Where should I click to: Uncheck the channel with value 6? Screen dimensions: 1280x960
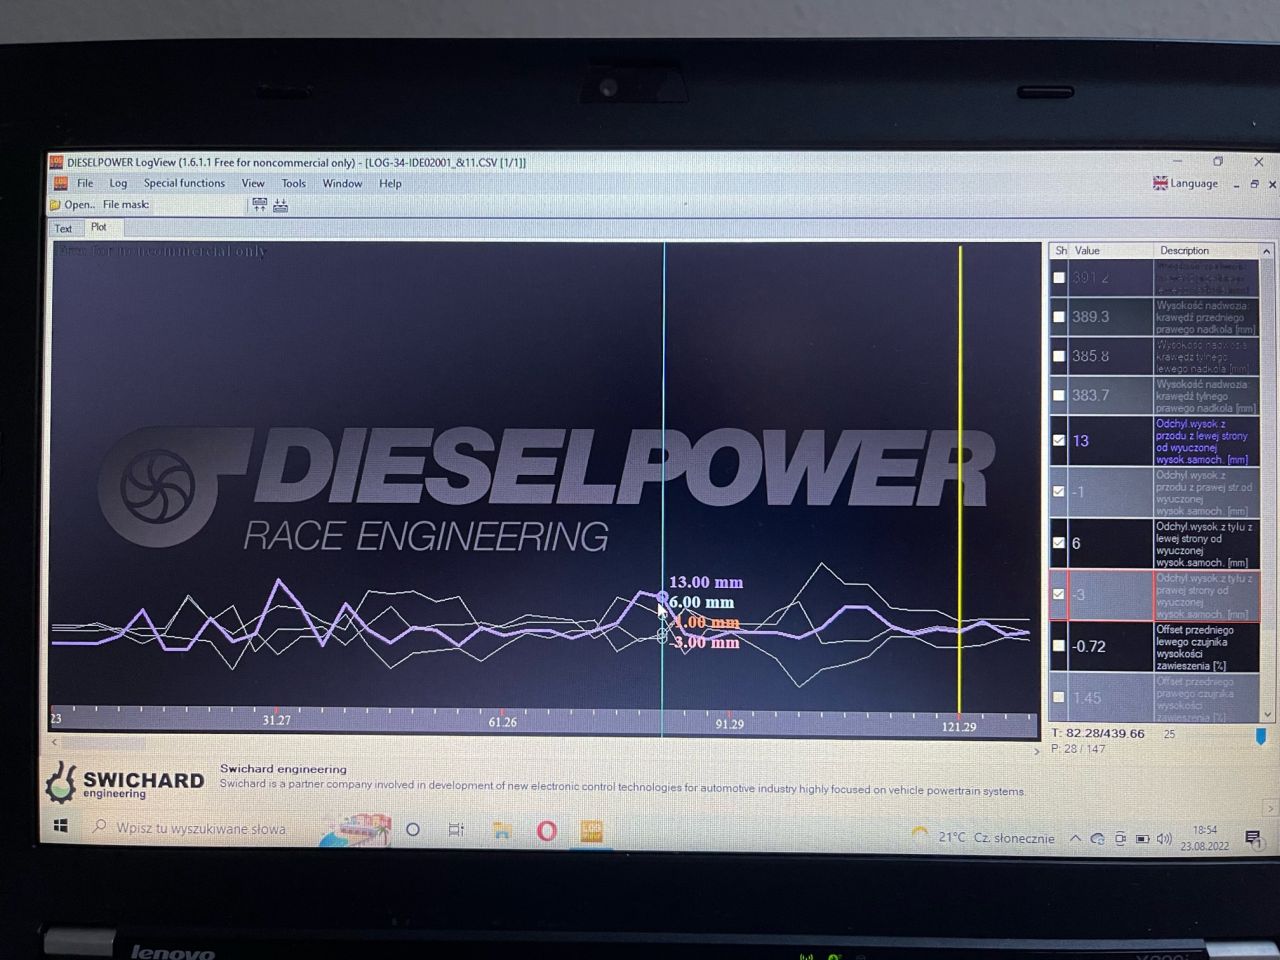tap(1059, 543)
